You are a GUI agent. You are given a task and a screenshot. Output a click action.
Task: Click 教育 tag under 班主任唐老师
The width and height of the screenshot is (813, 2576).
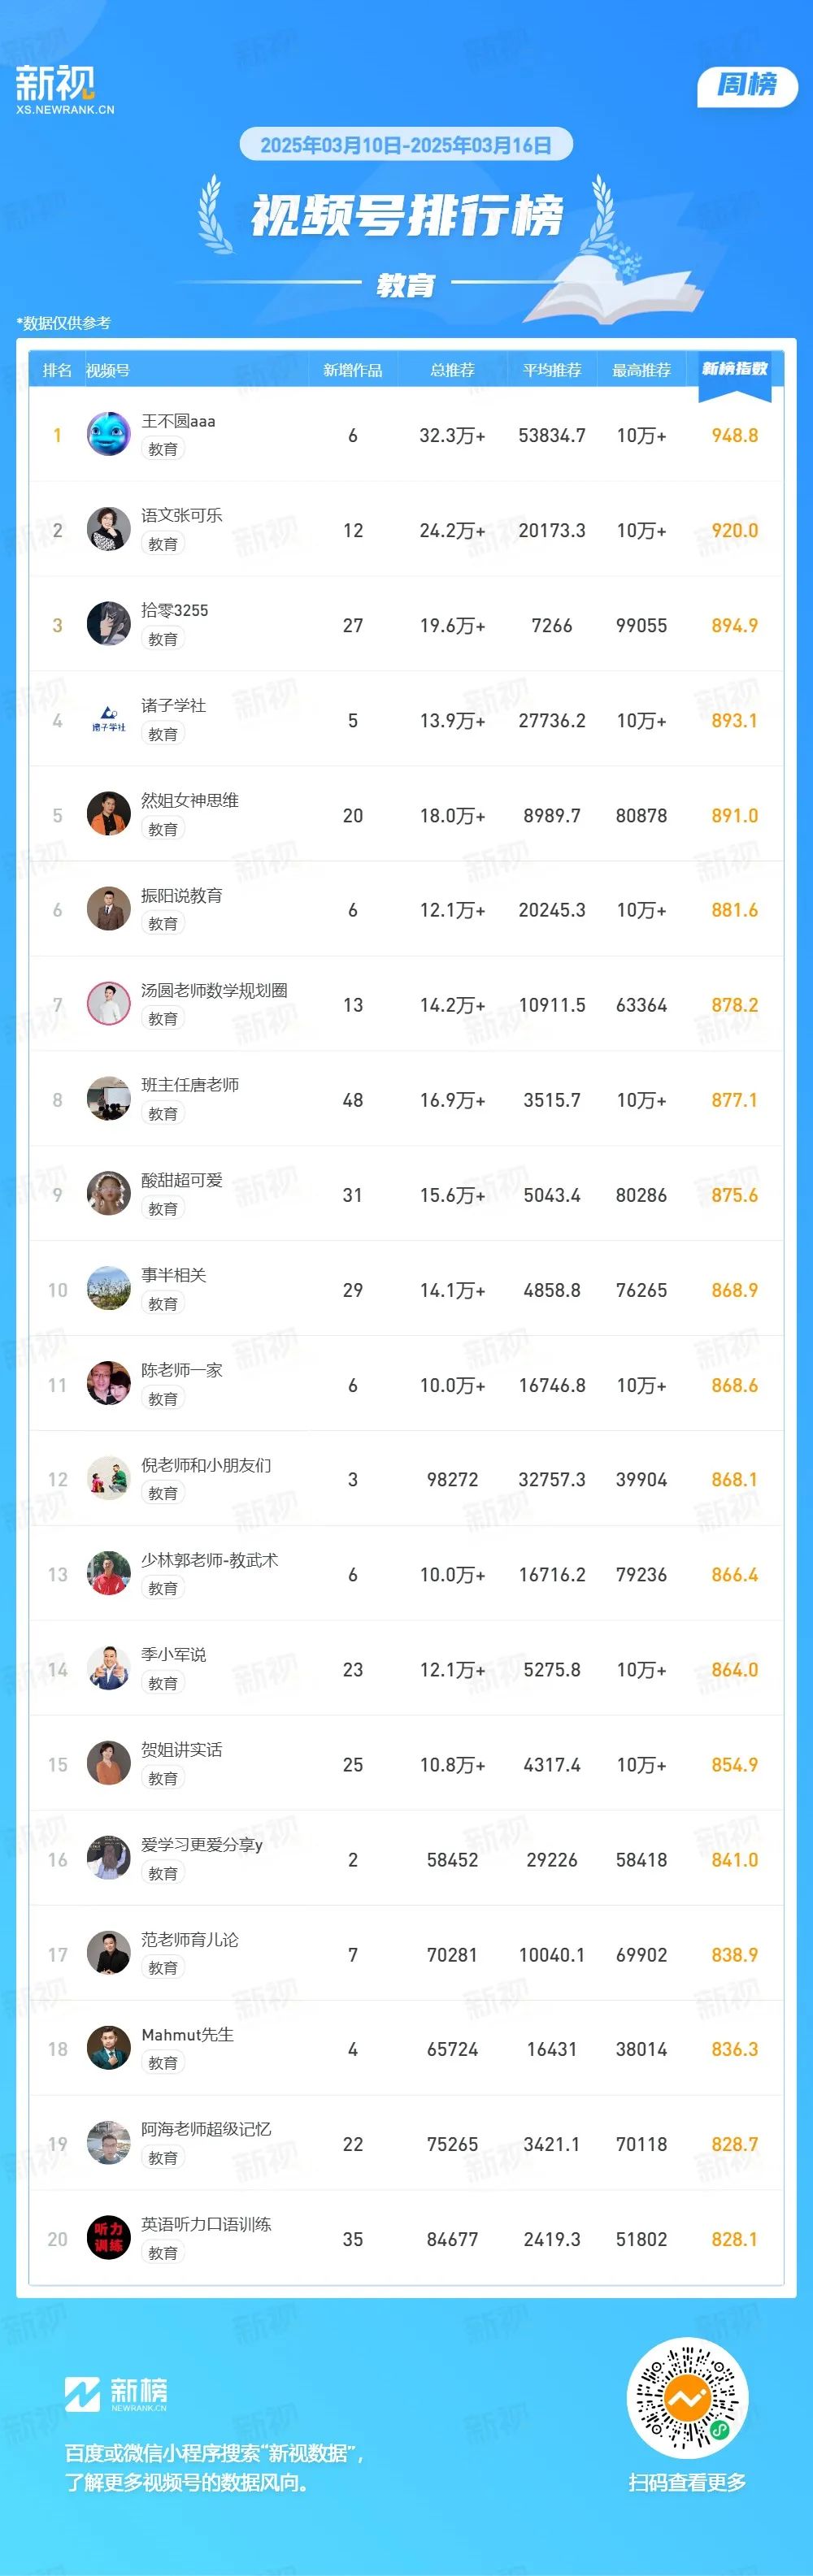click(x=163, y=1113)
